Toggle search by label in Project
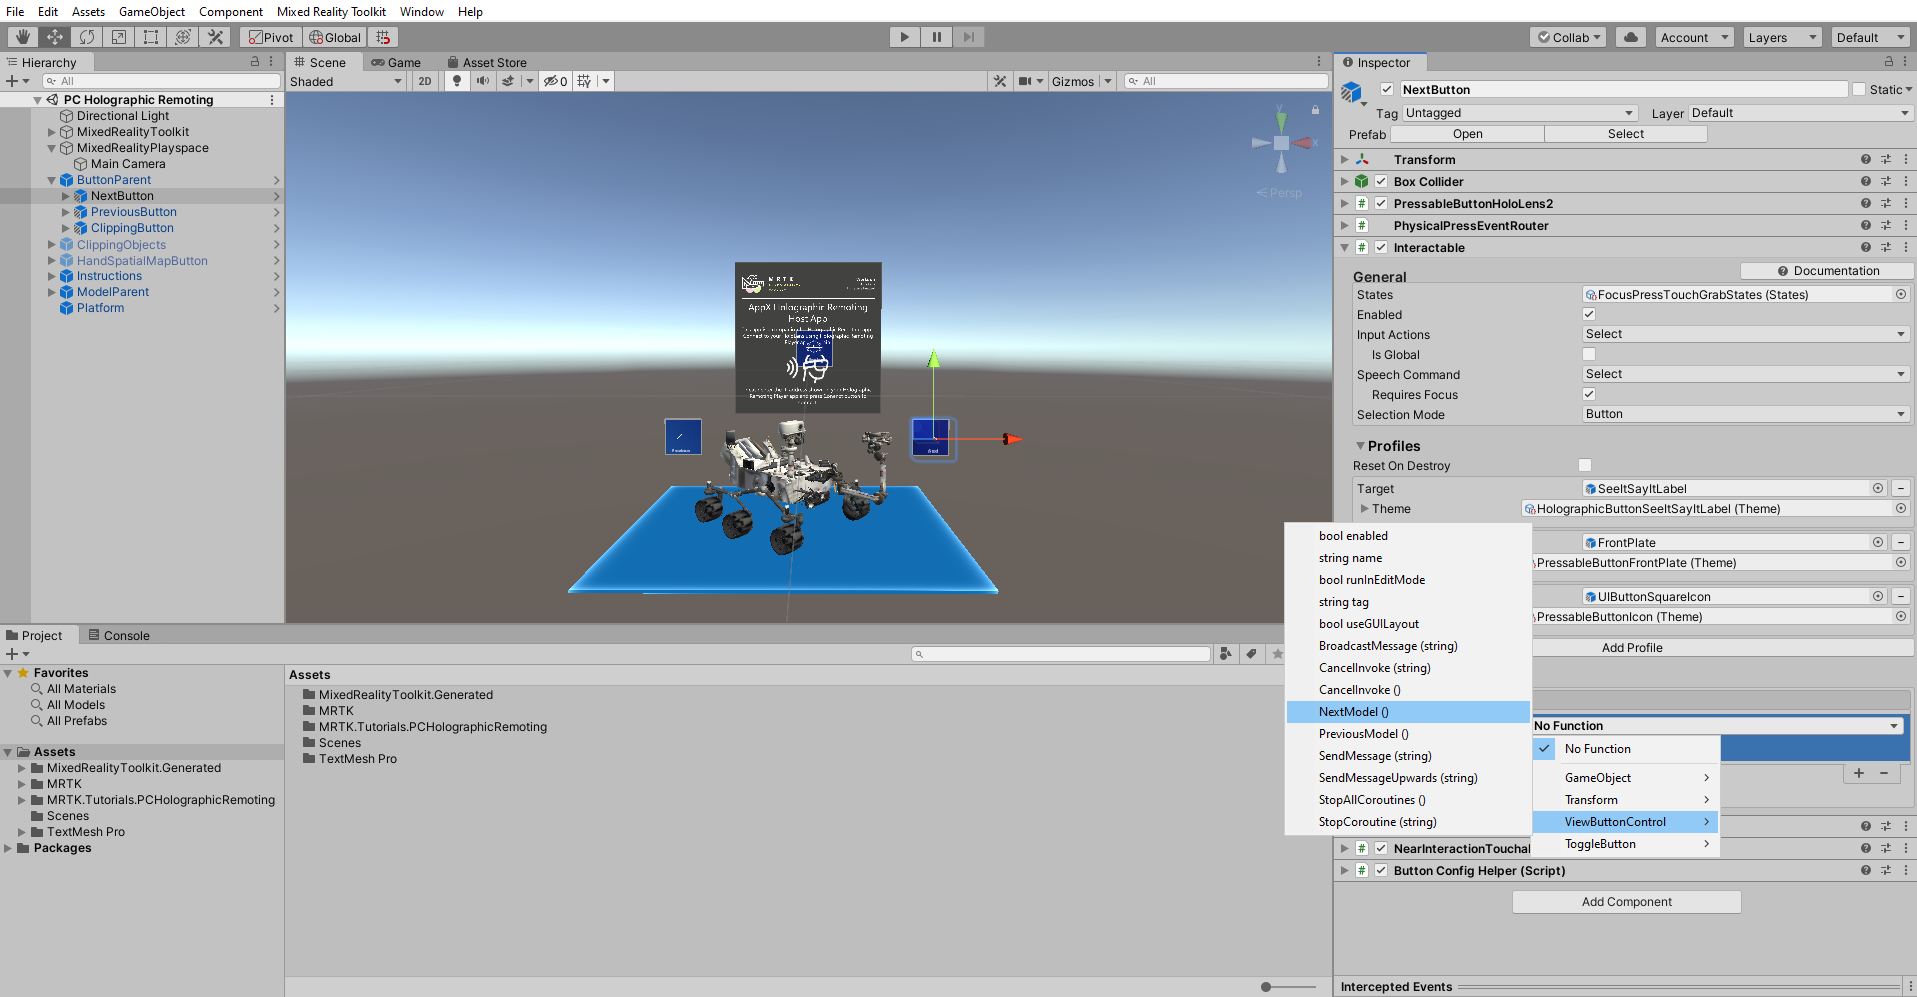The image size is (1917, 997). tap(1251, 654)
